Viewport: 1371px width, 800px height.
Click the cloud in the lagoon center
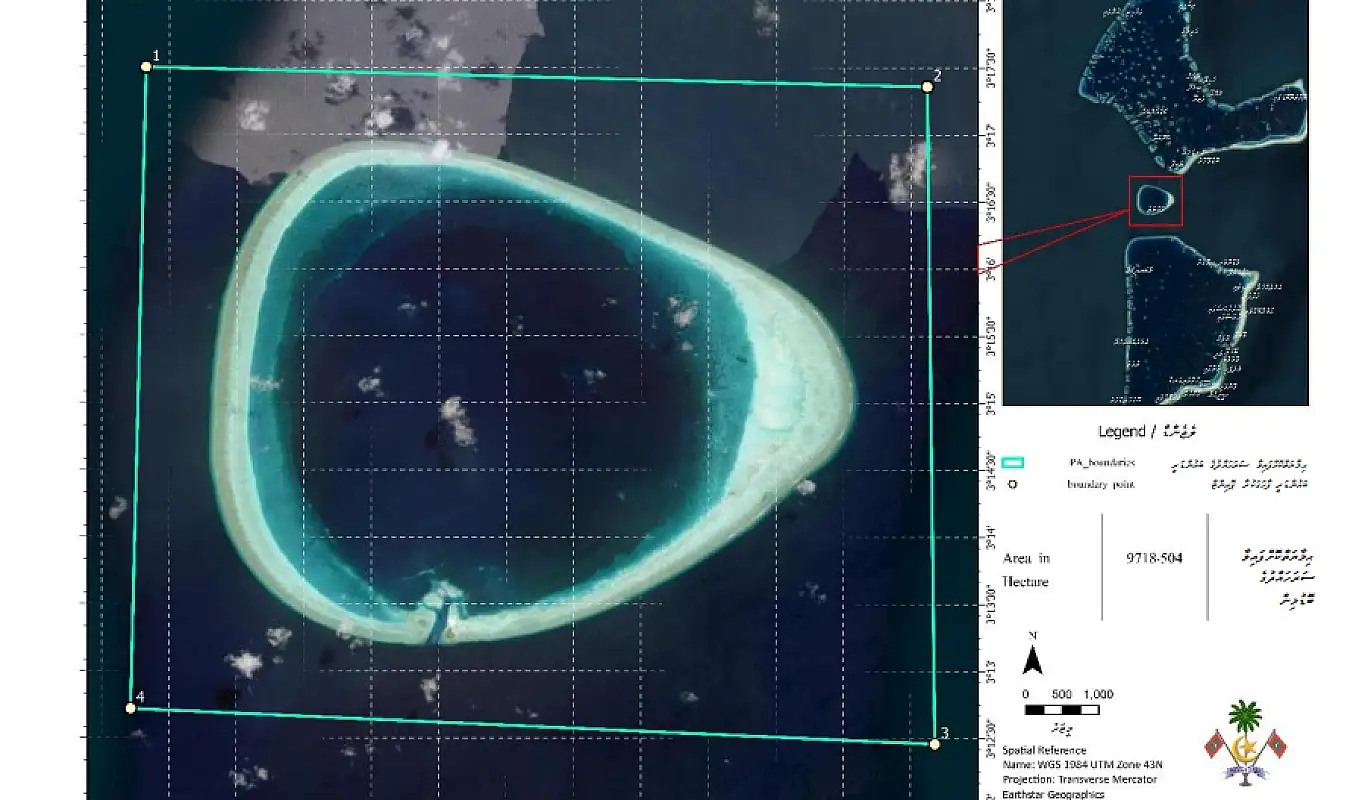pyautogui.click(x=456, y=420)
